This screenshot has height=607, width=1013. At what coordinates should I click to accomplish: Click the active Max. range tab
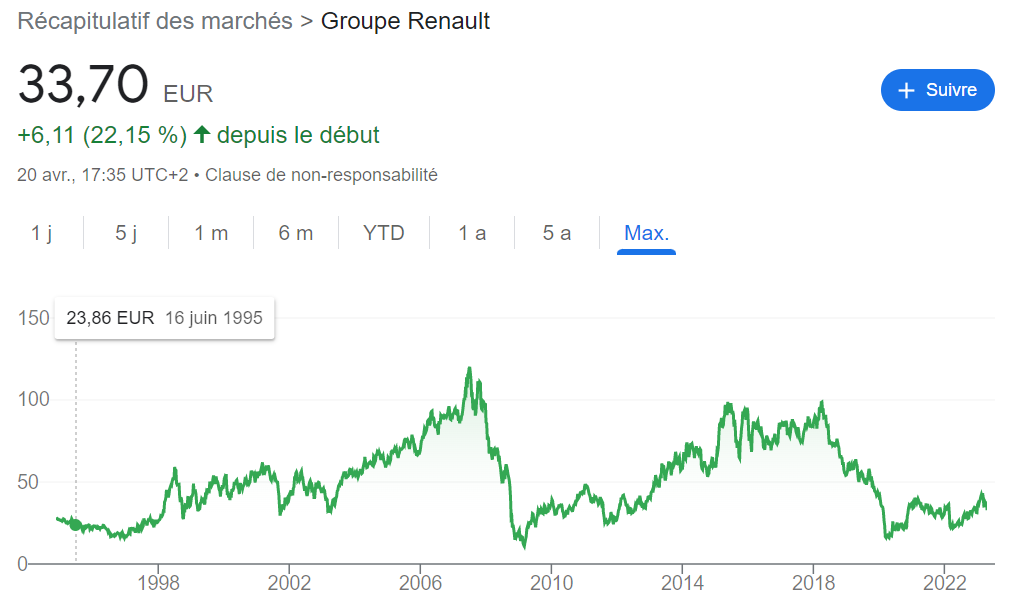click(646, 233)
